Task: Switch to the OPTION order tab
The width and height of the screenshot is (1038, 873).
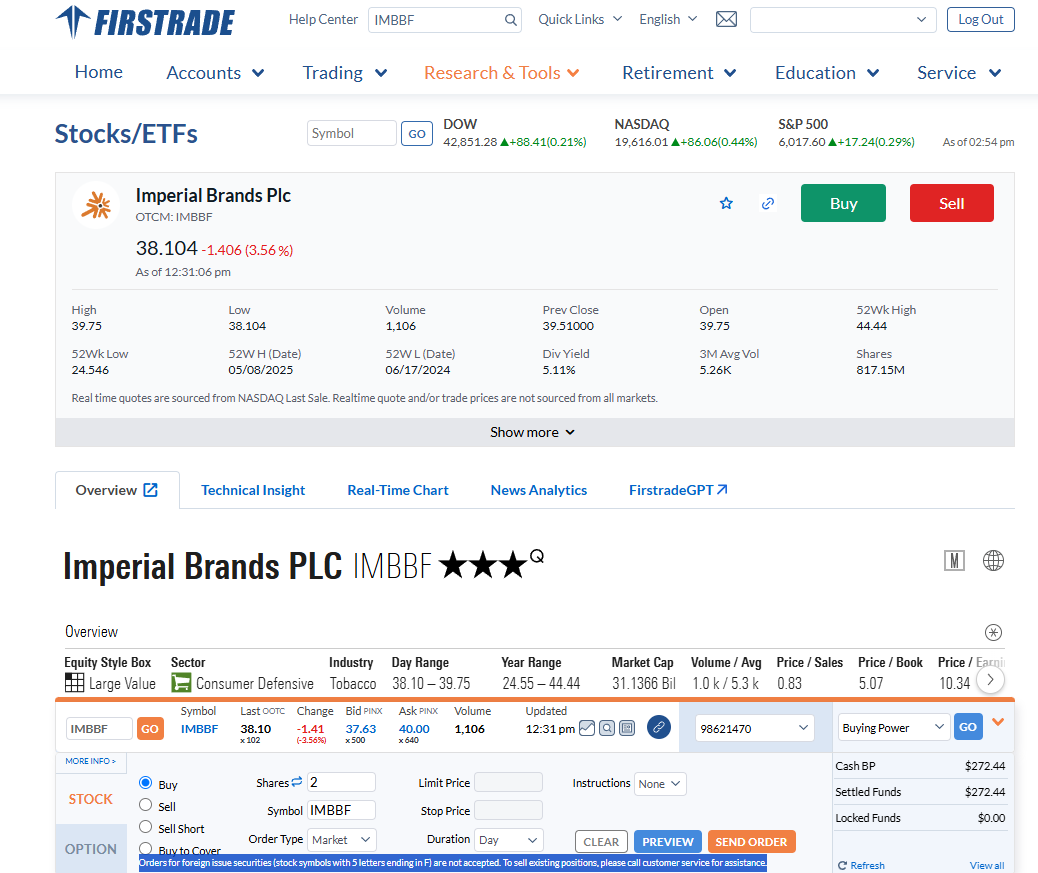Action: click(91, 849)
